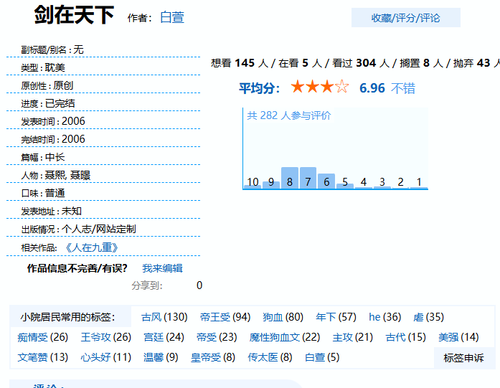500x388 pixels.
Task: Click the rating bar for score 6
Action: click(326, 181)
